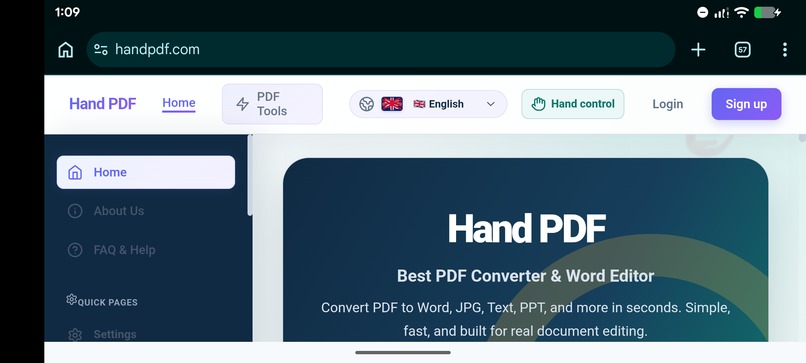Open site settings icon in address bar
806x363 pixels.
pyautogui.click(x=101, y=49)
